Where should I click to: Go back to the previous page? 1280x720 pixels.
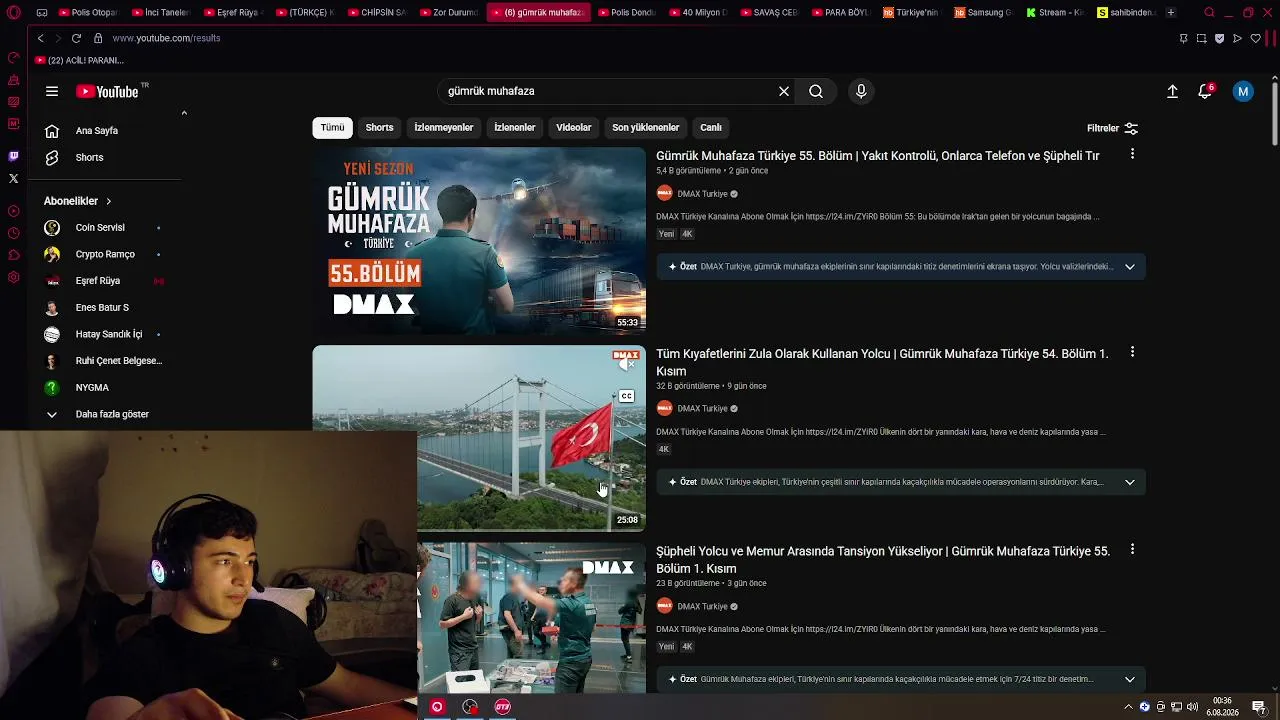tap(40, 38)
